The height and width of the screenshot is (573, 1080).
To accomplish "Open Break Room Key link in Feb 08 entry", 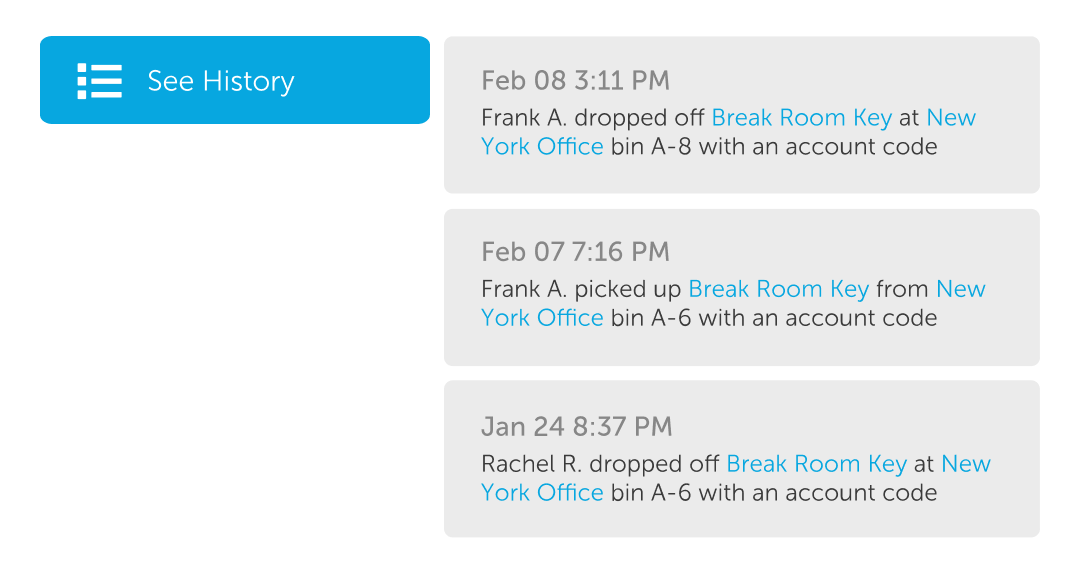I will [802, 118].
